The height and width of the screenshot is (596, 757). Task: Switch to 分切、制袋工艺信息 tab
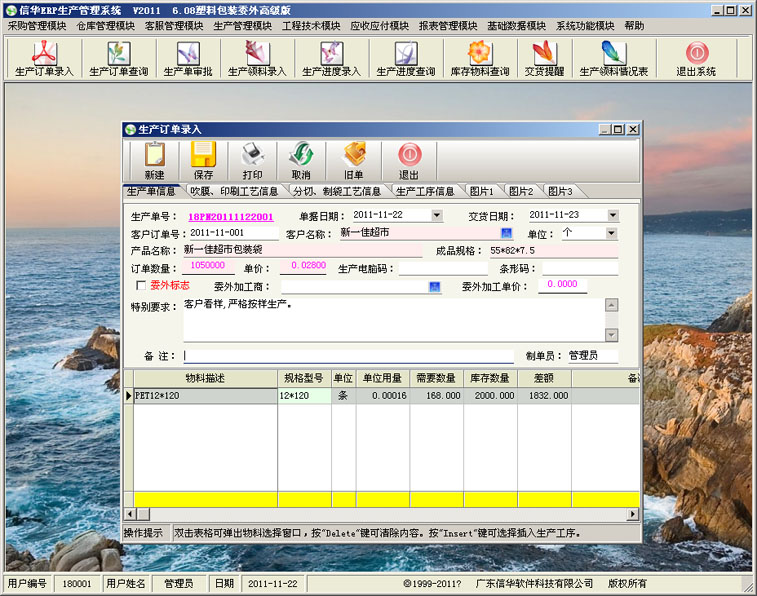[x=337, y=191]
